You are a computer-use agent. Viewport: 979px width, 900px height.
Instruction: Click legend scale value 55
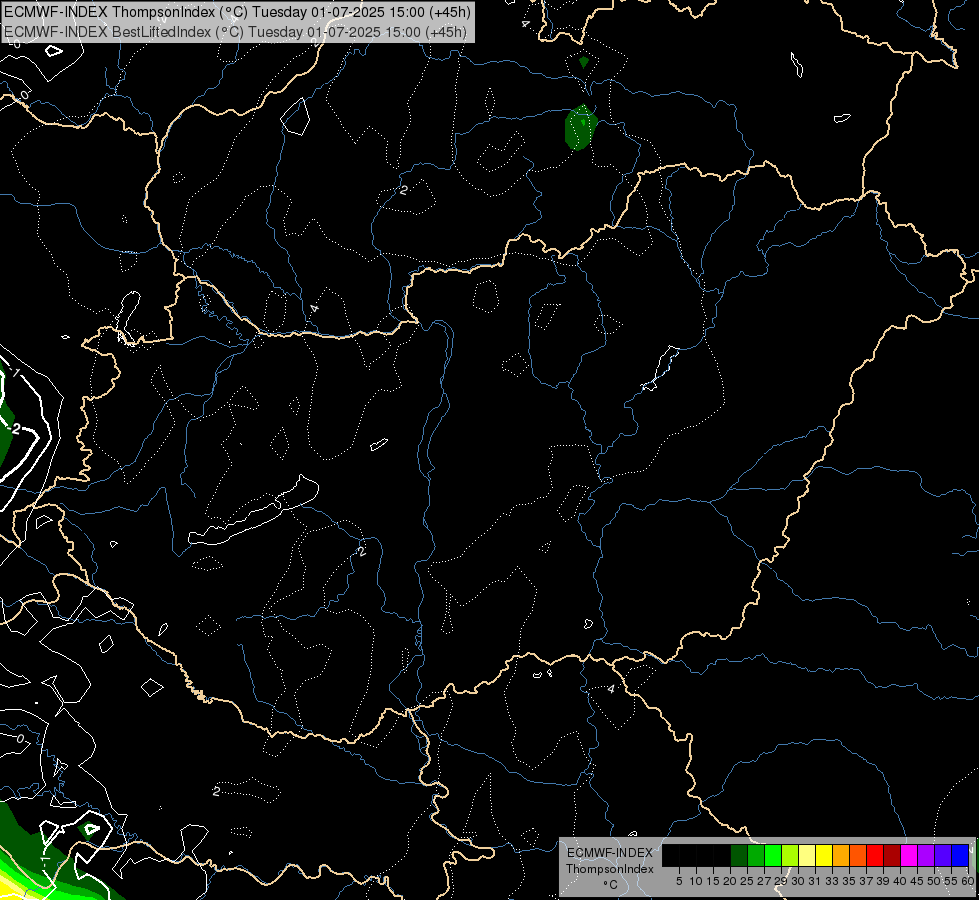951,881
